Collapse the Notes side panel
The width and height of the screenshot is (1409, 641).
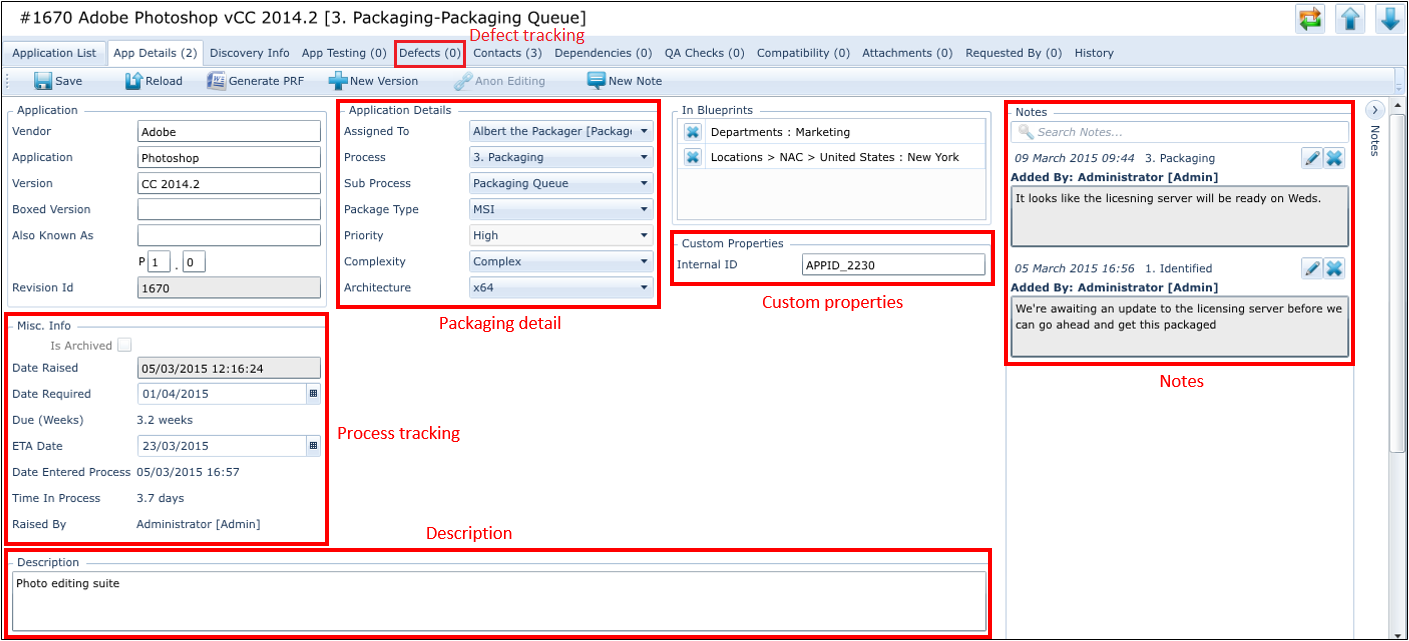[1375, 110]
